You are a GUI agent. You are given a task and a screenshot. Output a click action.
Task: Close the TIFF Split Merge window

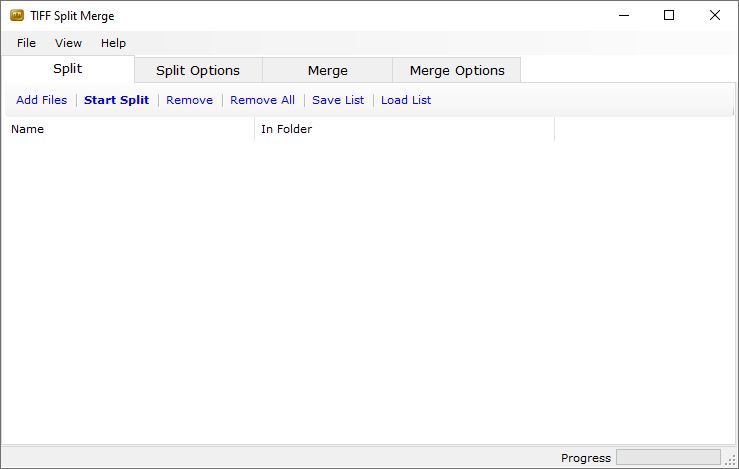pos(714,16)
